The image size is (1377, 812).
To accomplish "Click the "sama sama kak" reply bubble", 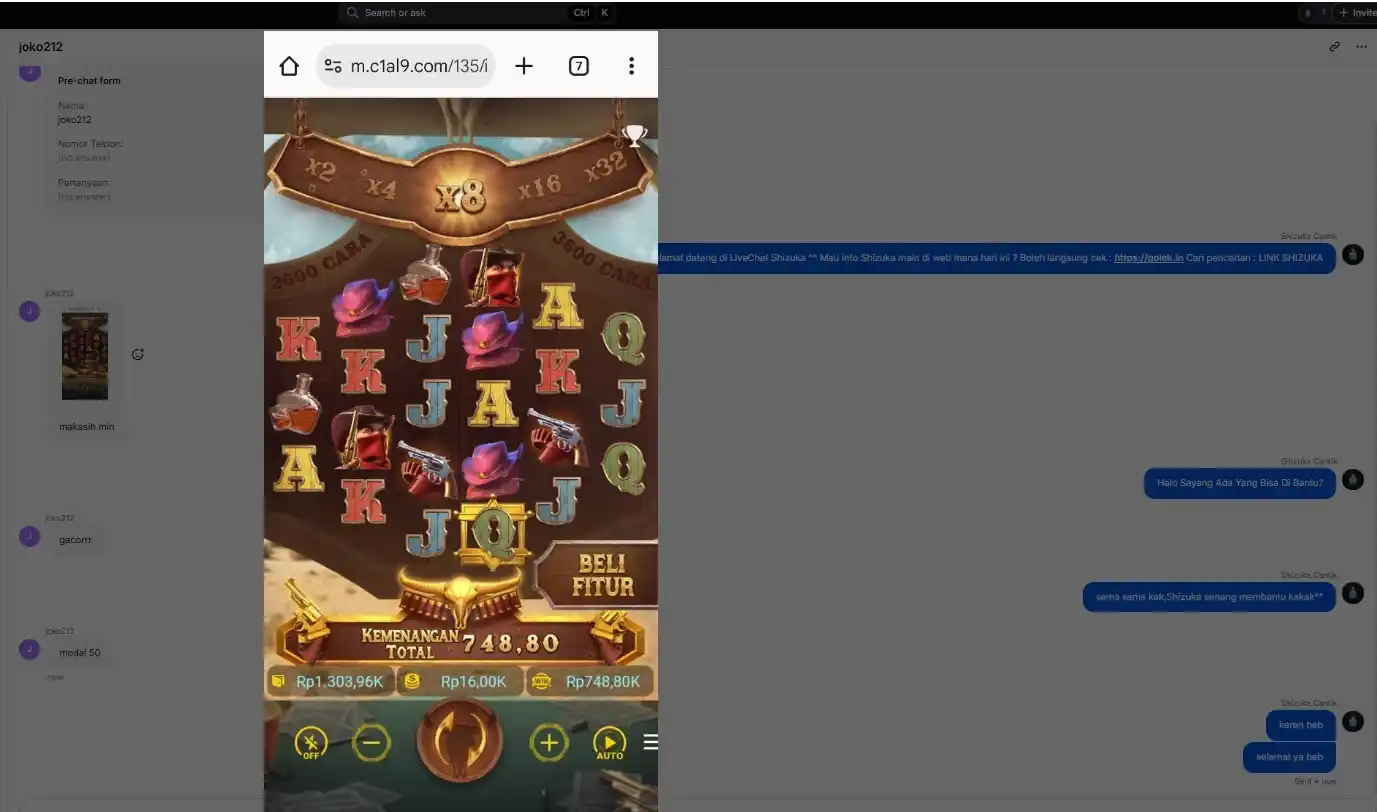I will (1209, 597).
